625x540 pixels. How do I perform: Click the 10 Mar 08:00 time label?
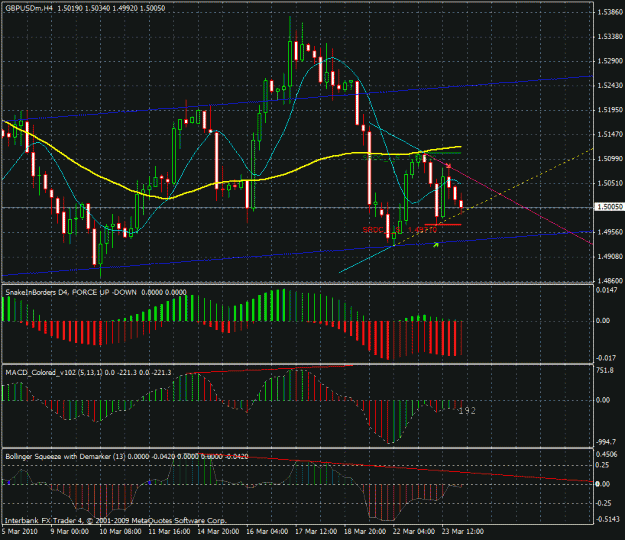[120, 532]
